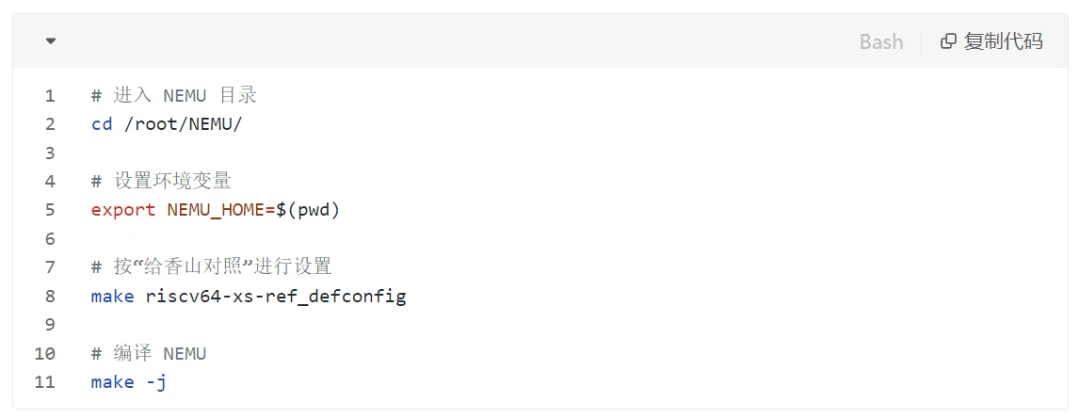Click the cd /root/NEMU/ command line
The height and width of the screenshot is (419, 1080).
point(167,125)
